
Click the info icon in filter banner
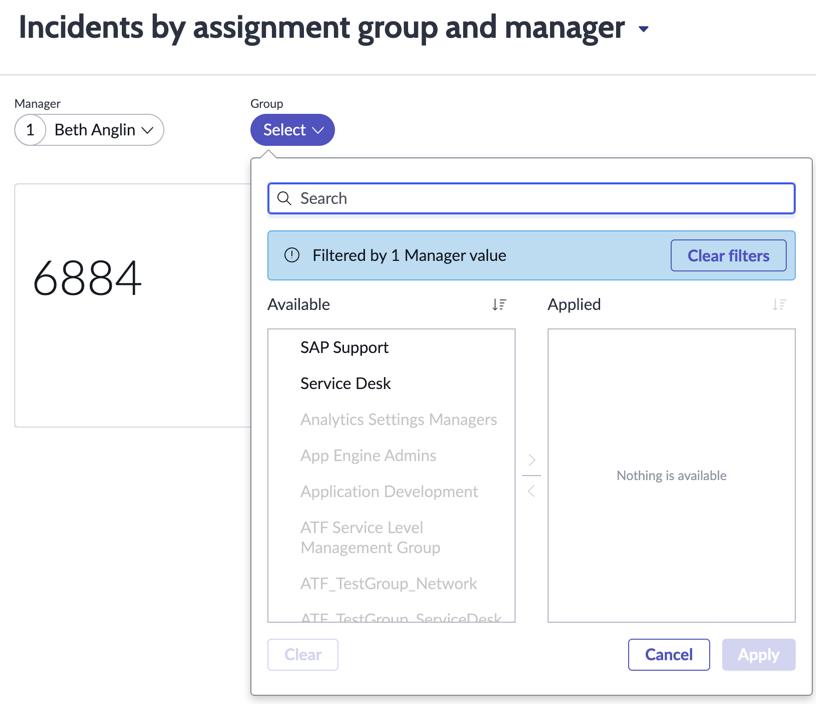[292, 255]
